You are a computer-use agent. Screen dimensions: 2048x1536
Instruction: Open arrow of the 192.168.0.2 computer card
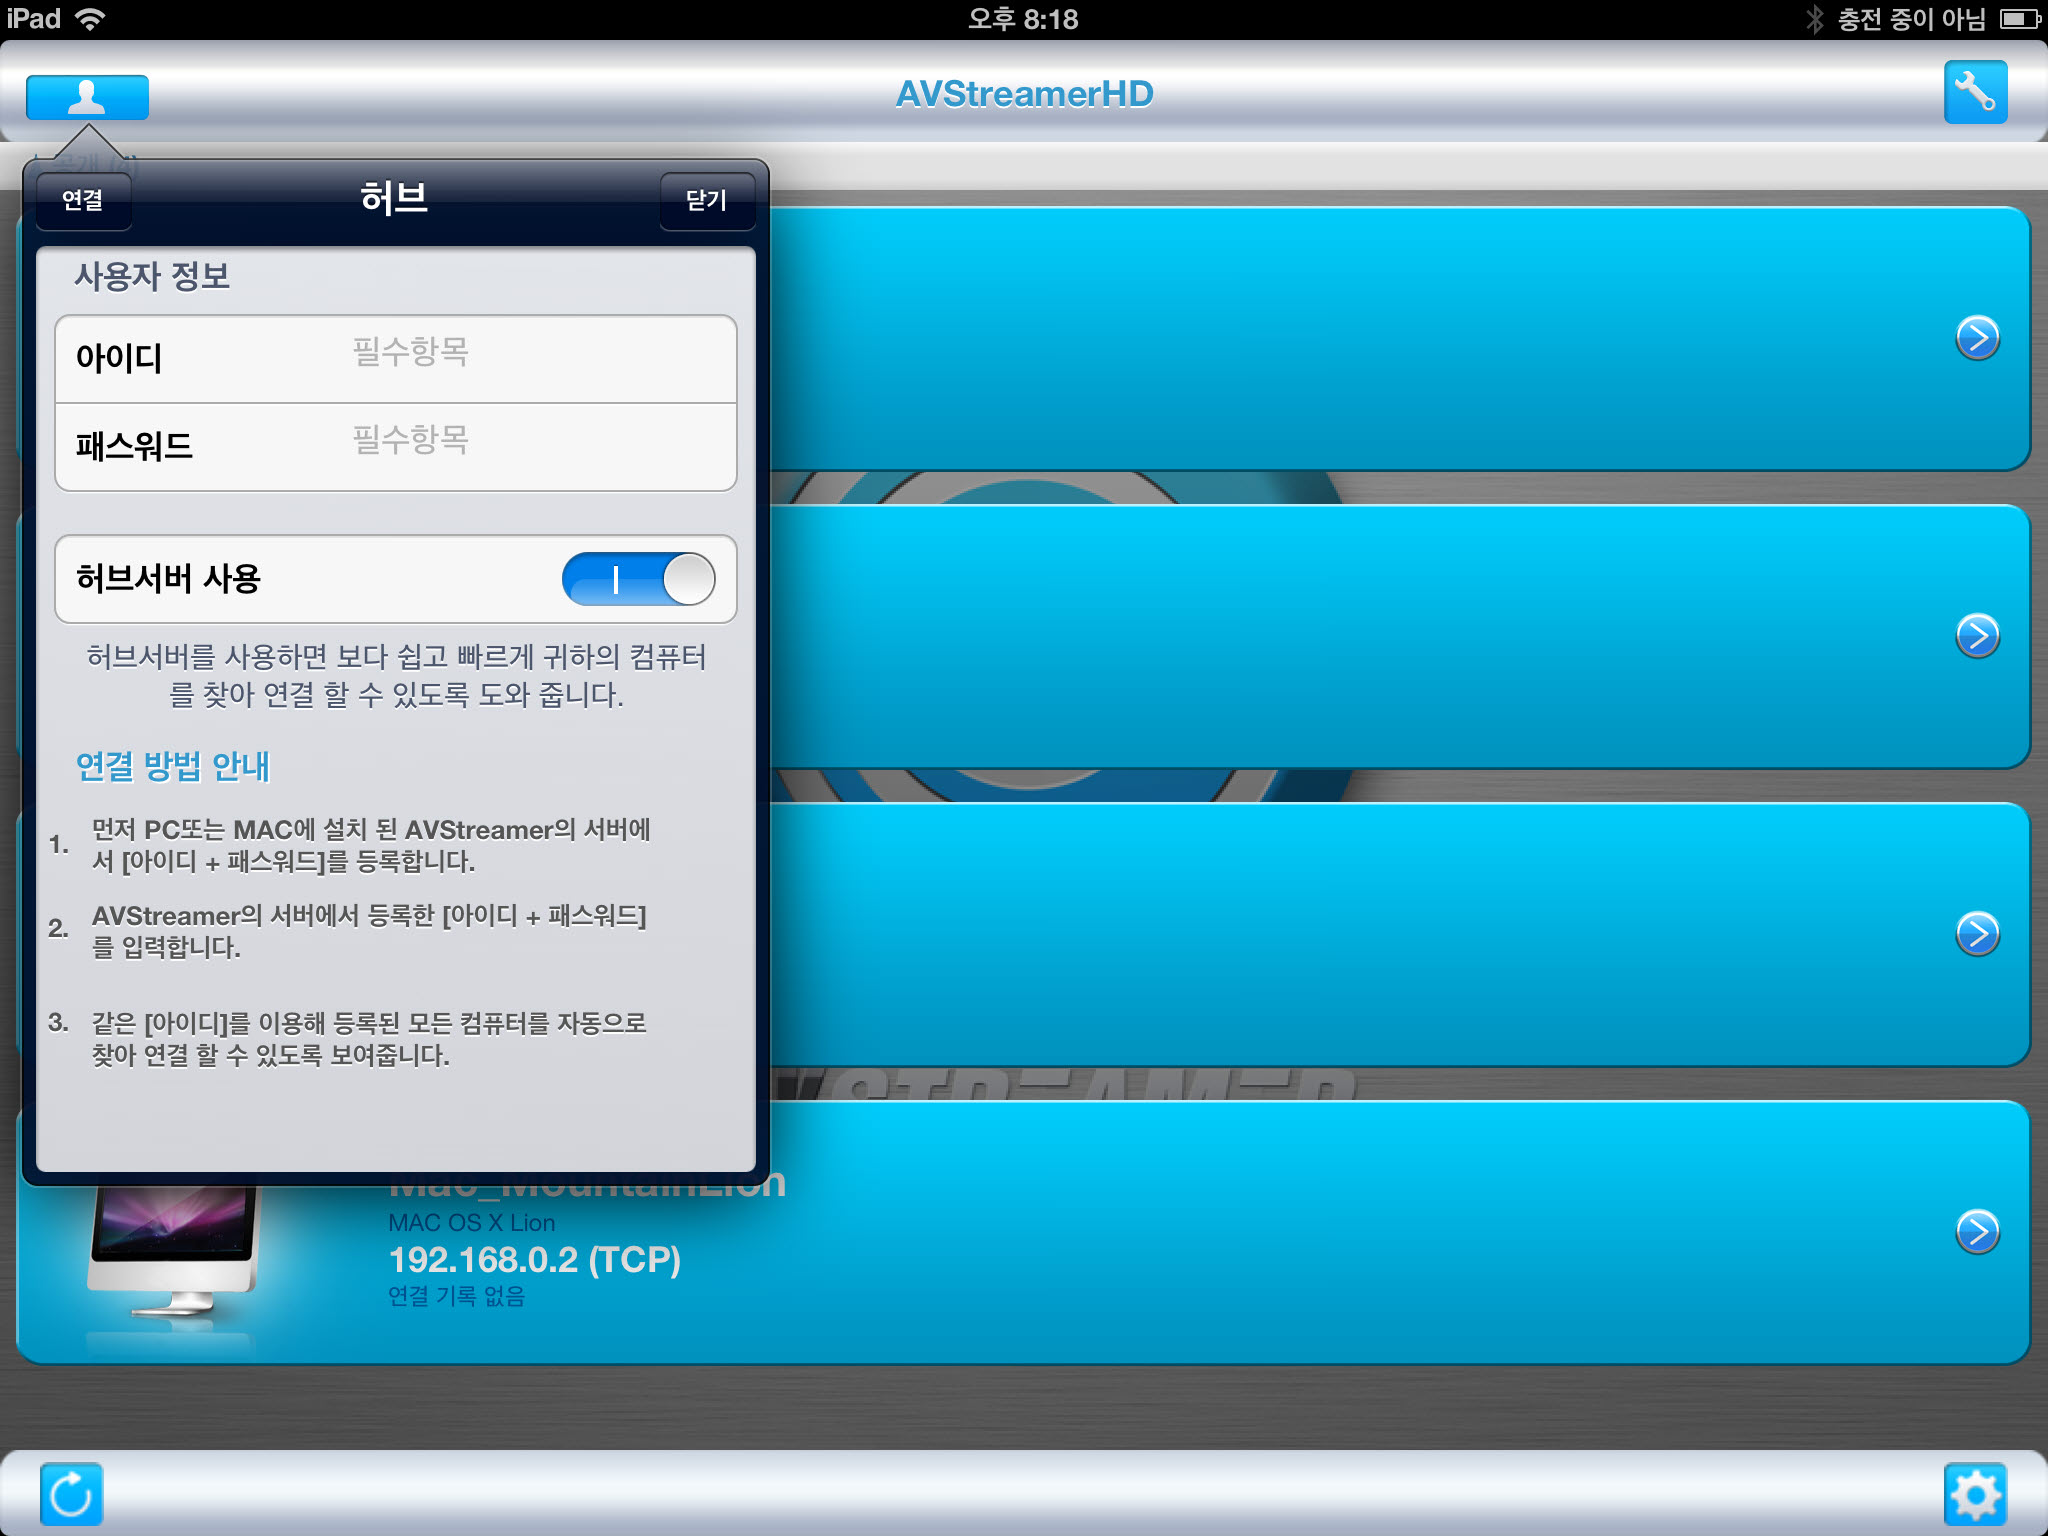(1977, 1231)
